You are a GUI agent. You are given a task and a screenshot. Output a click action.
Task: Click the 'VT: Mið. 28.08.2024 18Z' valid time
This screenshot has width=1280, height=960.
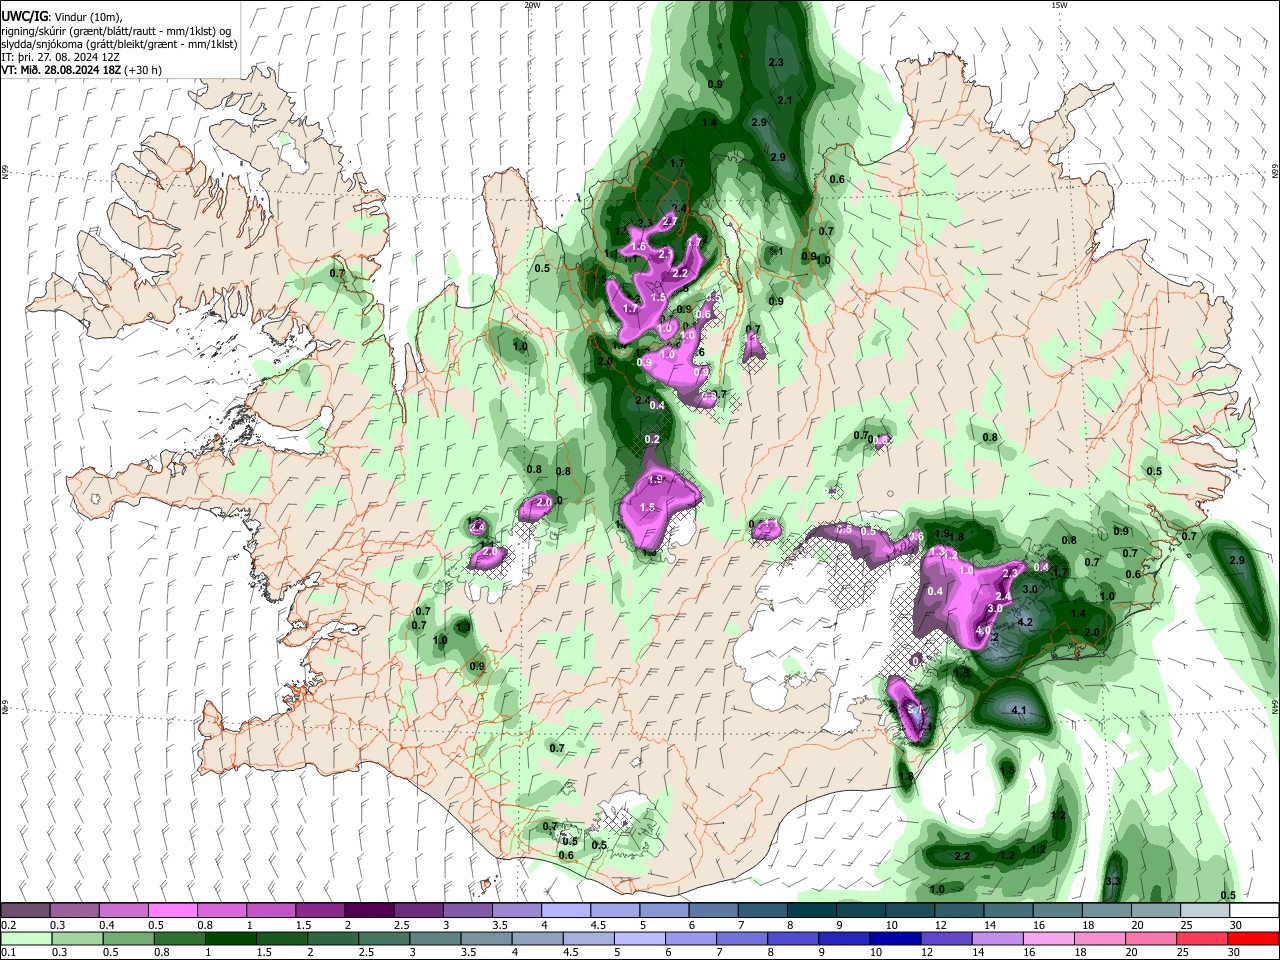[61, 70]
